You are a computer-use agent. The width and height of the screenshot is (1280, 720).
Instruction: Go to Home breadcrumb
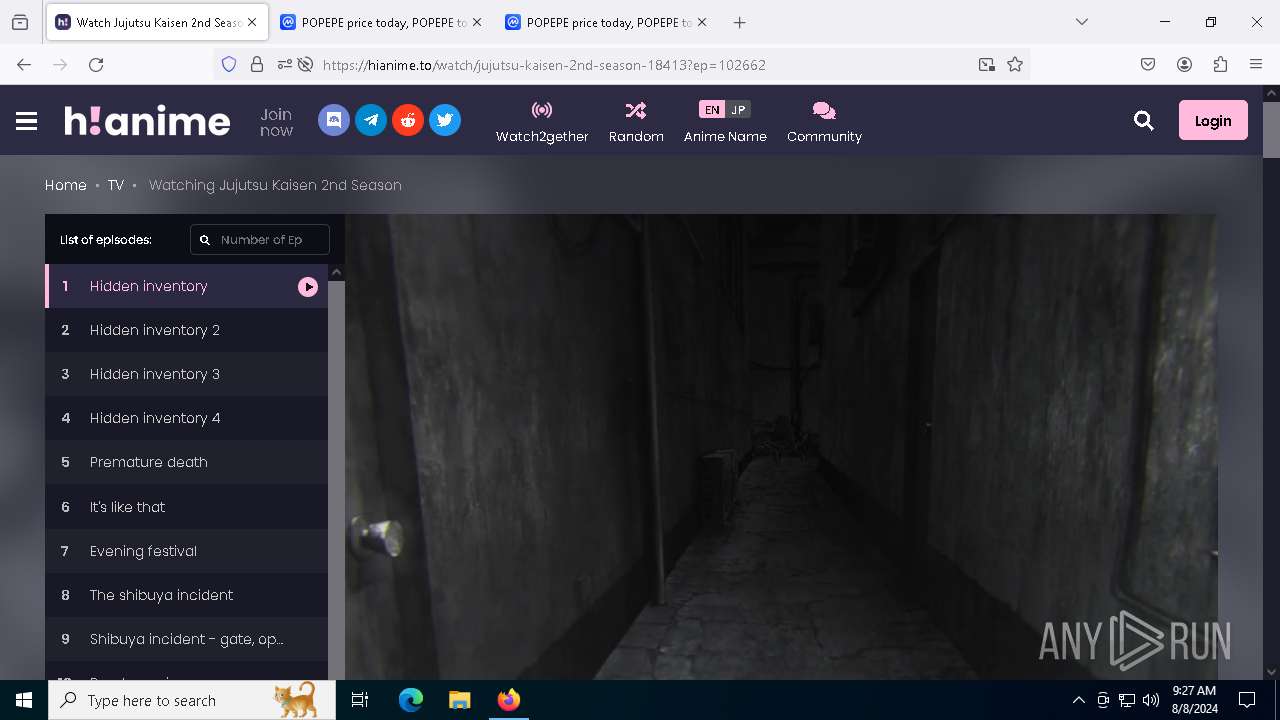tap(66, 185)
